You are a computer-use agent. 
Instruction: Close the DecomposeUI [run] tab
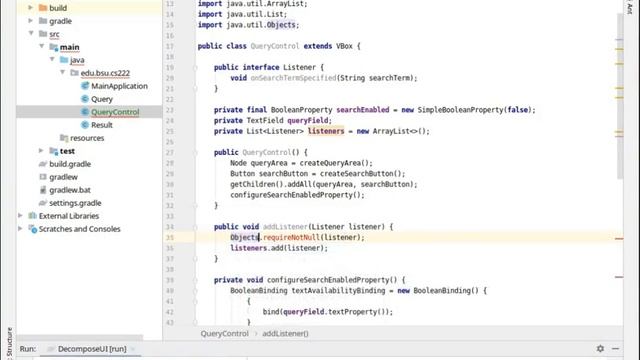coord(133,349)
